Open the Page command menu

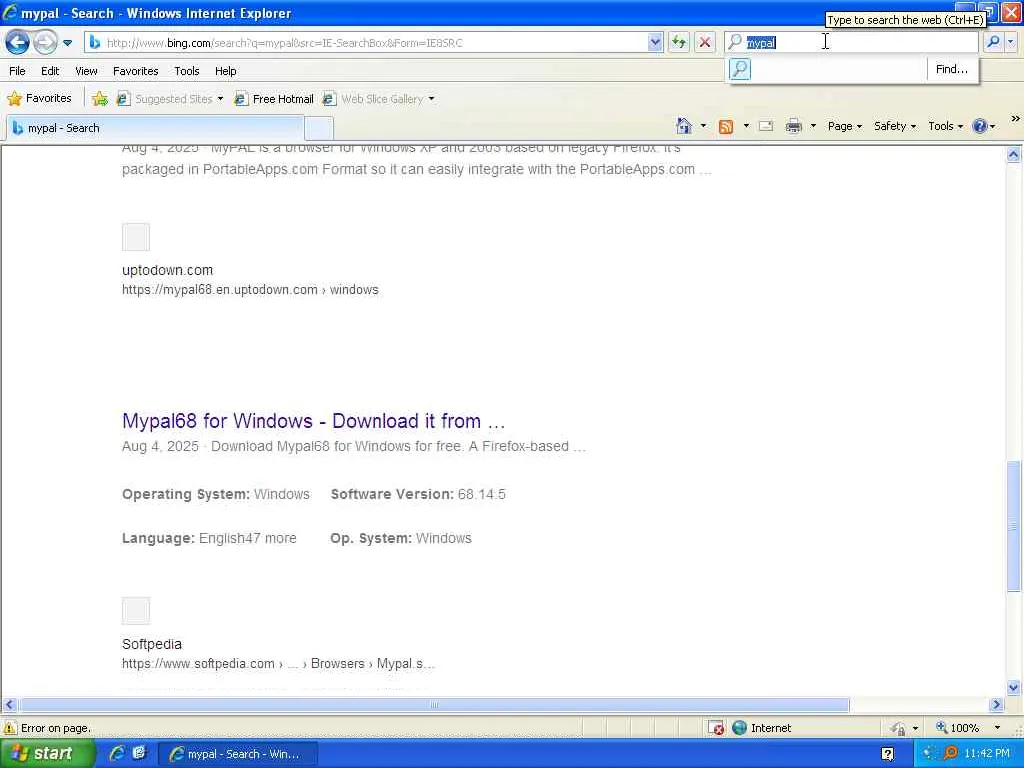[x=844, y=126]
